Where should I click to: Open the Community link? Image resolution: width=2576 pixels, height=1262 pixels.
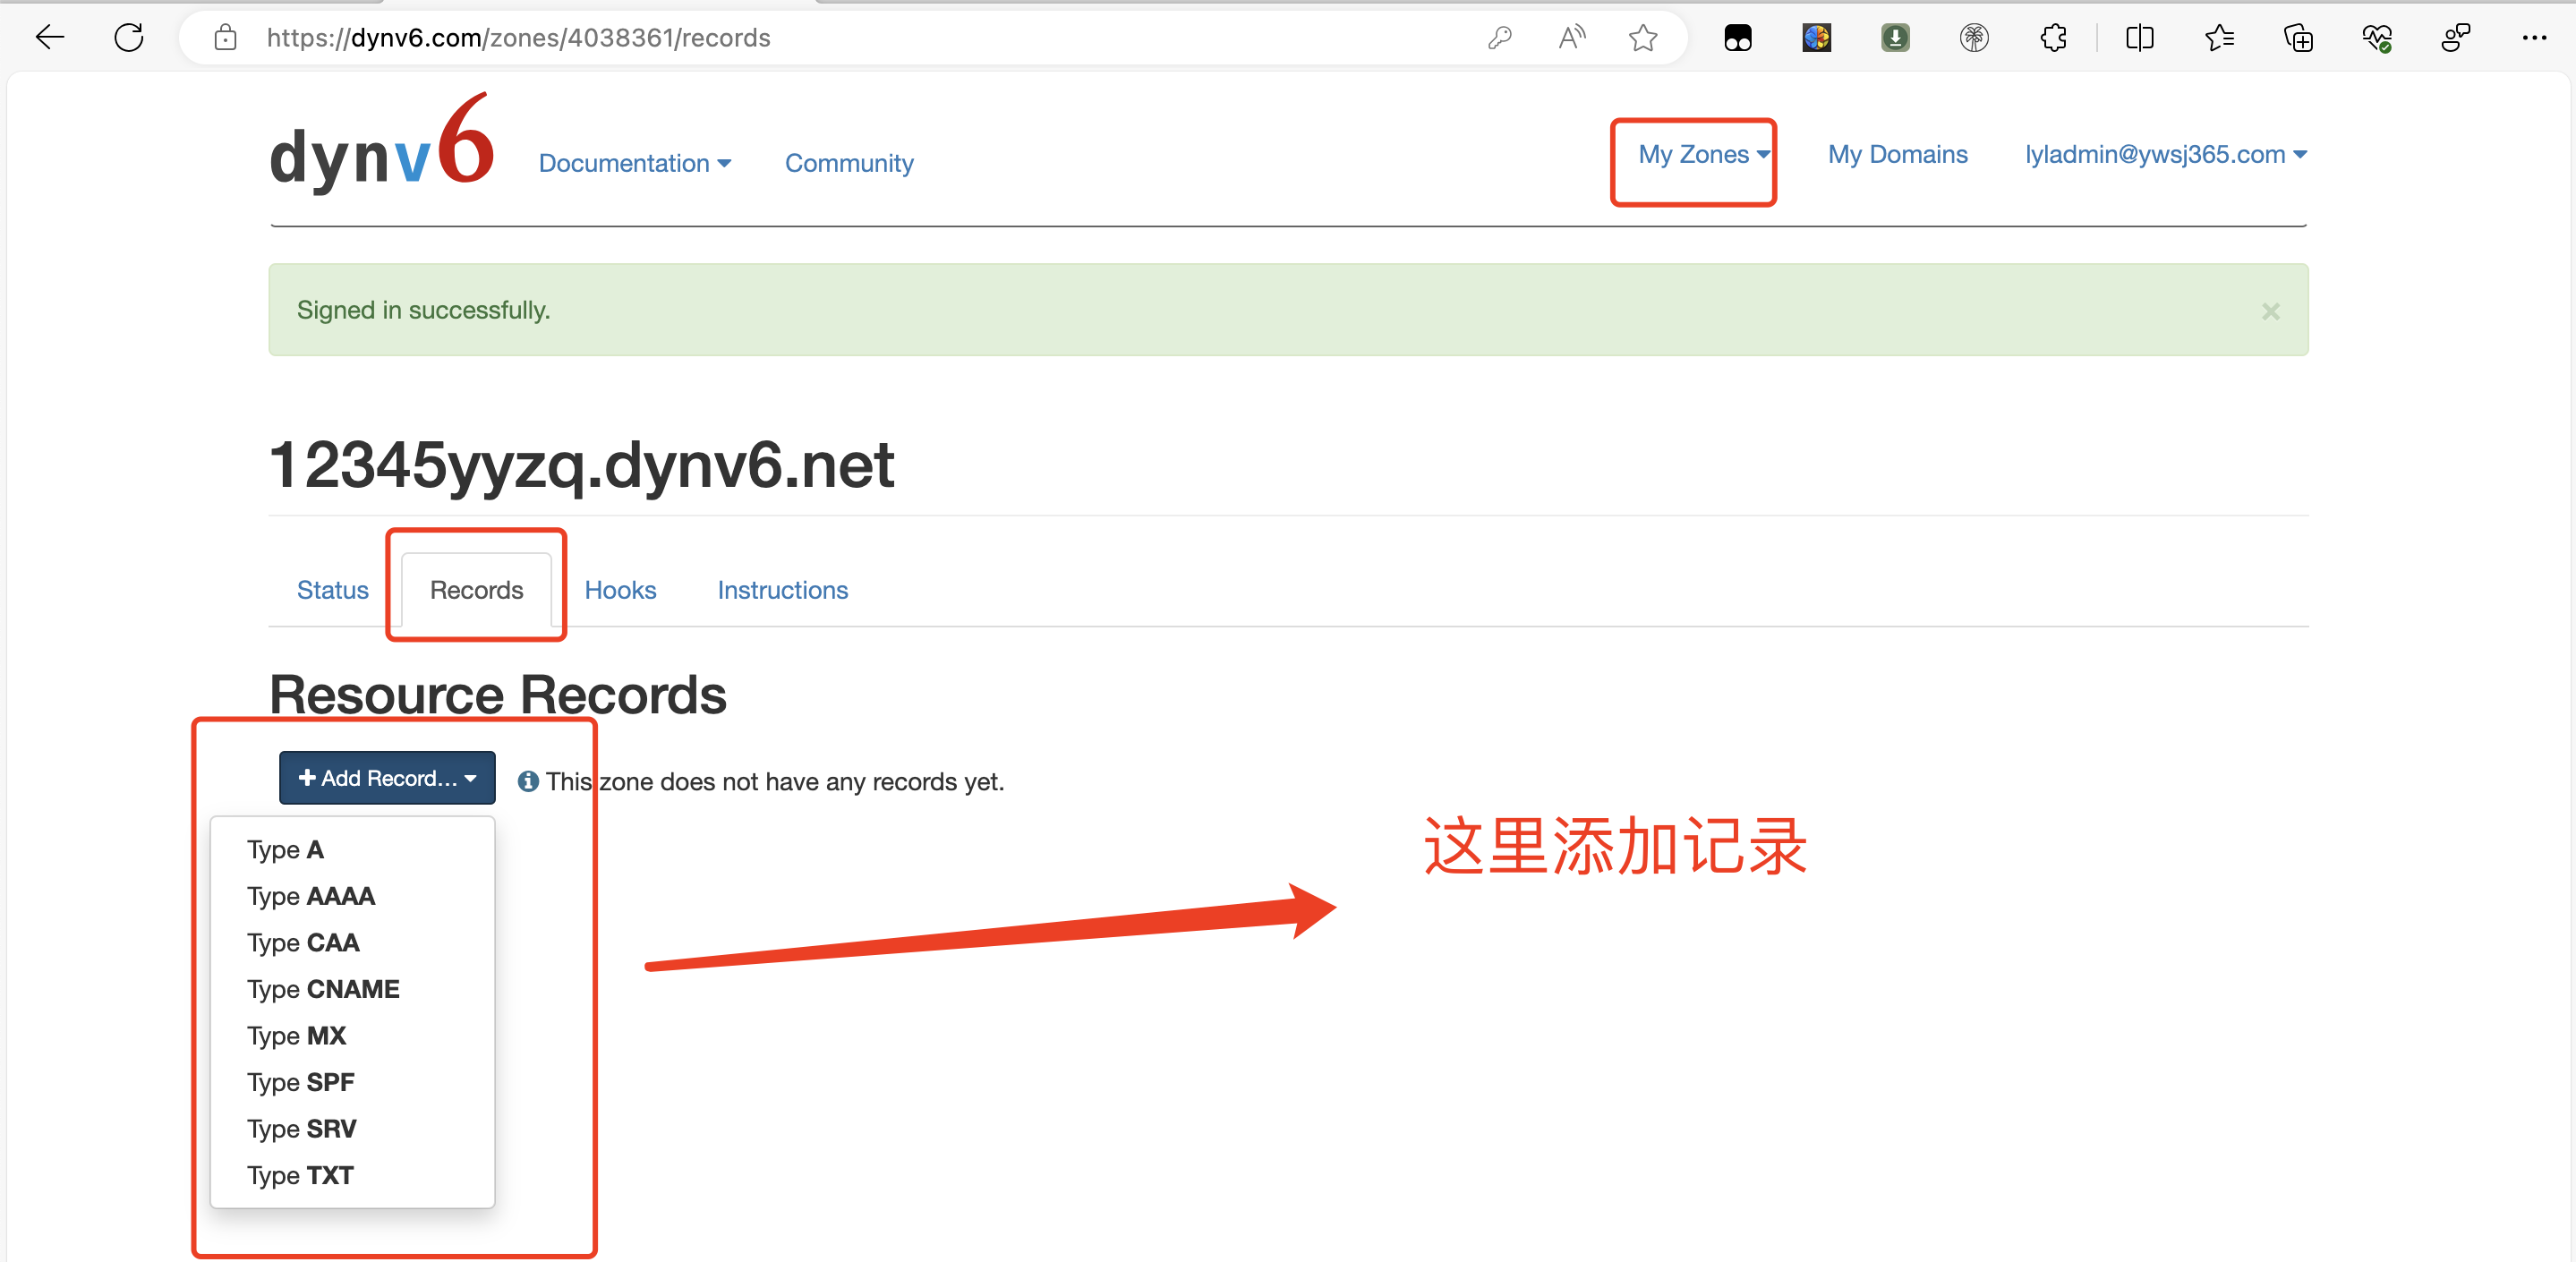point(848,163)
